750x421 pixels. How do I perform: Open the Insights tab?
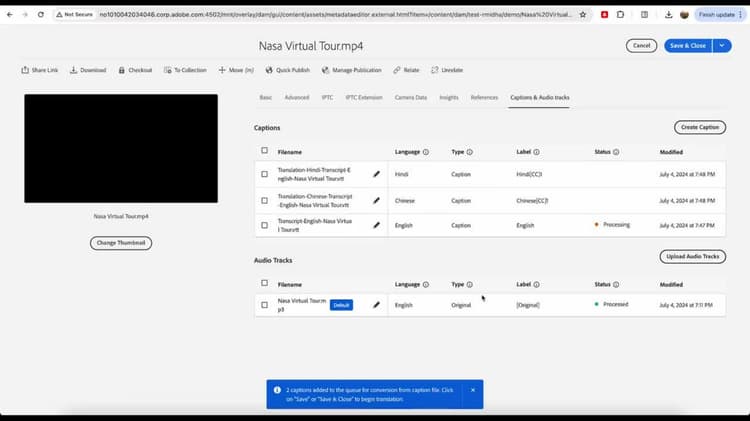[449, 98]
